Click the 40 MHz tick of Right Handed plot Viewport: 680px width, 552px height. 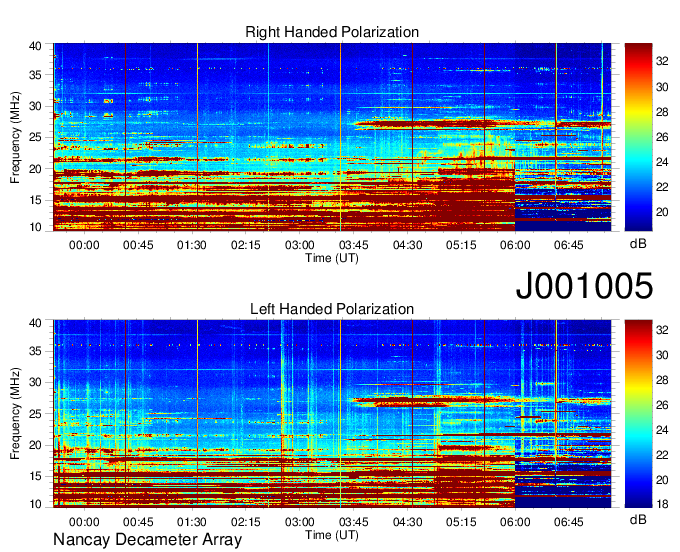click(35, 46)
